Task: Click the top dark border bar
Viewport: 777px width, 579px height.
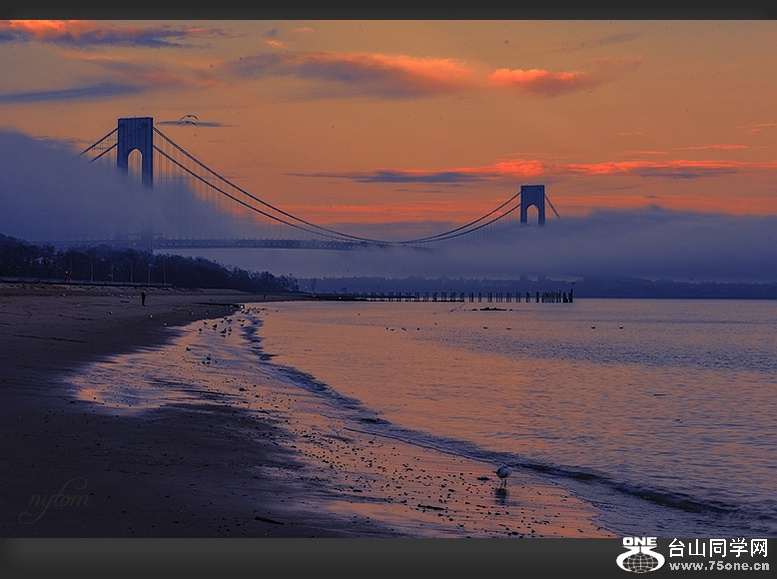Action: point(388,9)
